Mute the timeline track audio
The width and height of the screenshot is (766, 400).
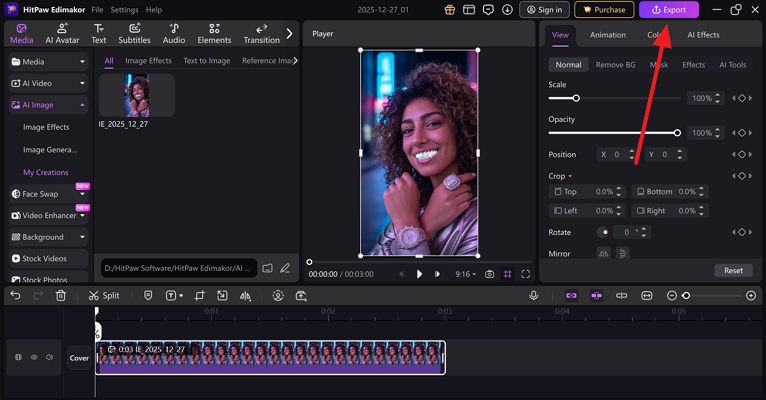[x=47, y=357]
